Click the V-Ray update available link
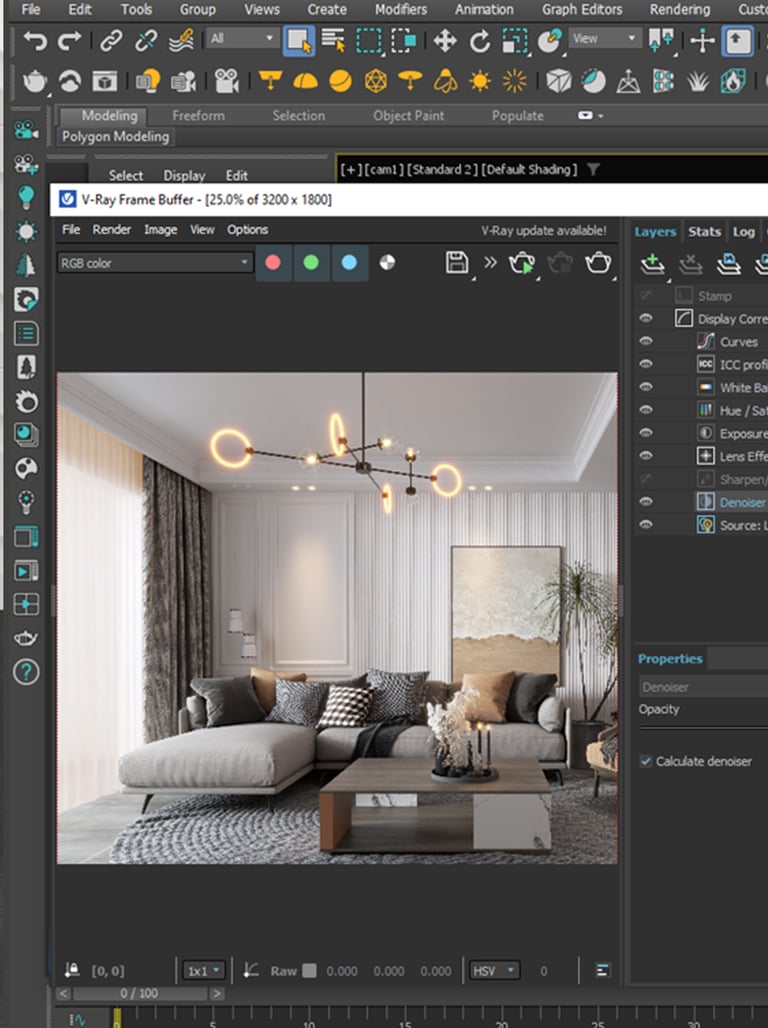This screenshot has width=768, height=1028. [543, 230]
